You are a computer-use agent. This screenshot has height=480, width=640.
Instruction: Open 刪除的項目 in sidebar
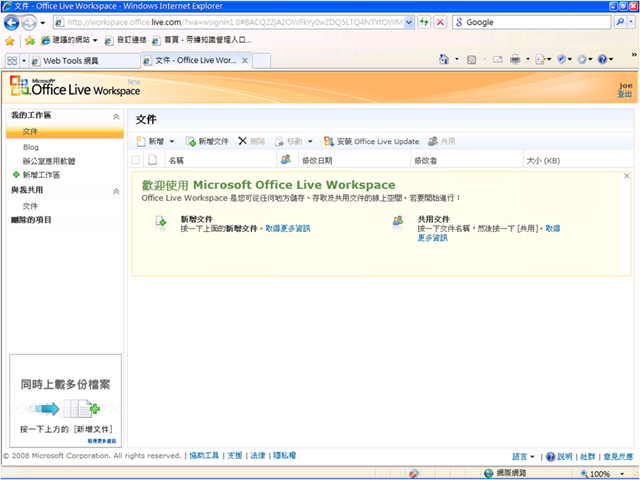pos(31,220)
